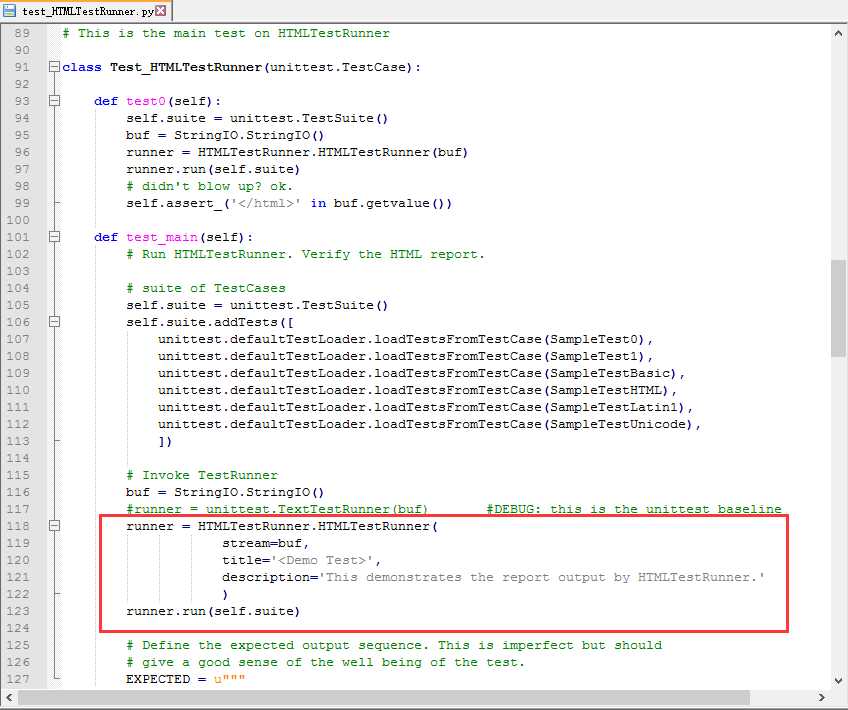This screenshot has width=848, height=710.
Task: Click the SampleTestLatin1 loader line
Action: [x=426, y=407]
